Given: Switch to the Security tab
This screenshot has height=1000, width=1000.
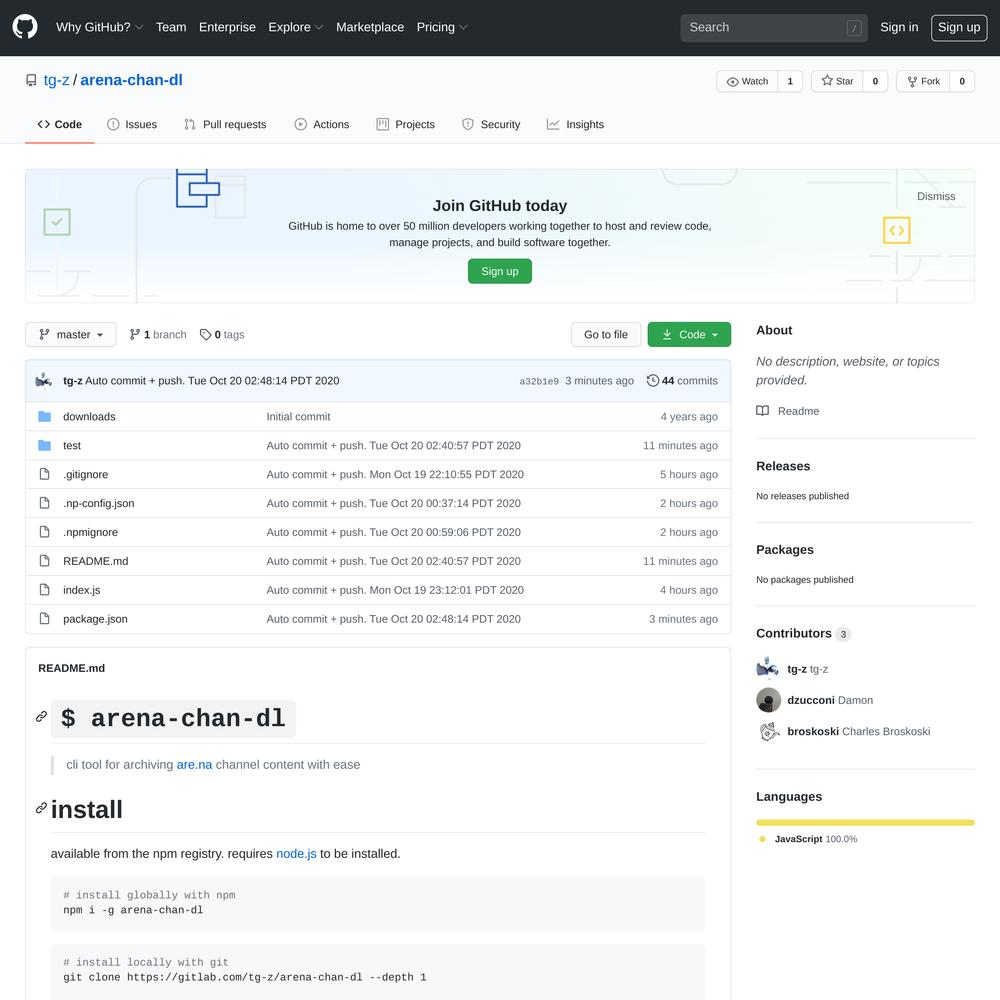Looking at the screenshot, I should 491,124.
